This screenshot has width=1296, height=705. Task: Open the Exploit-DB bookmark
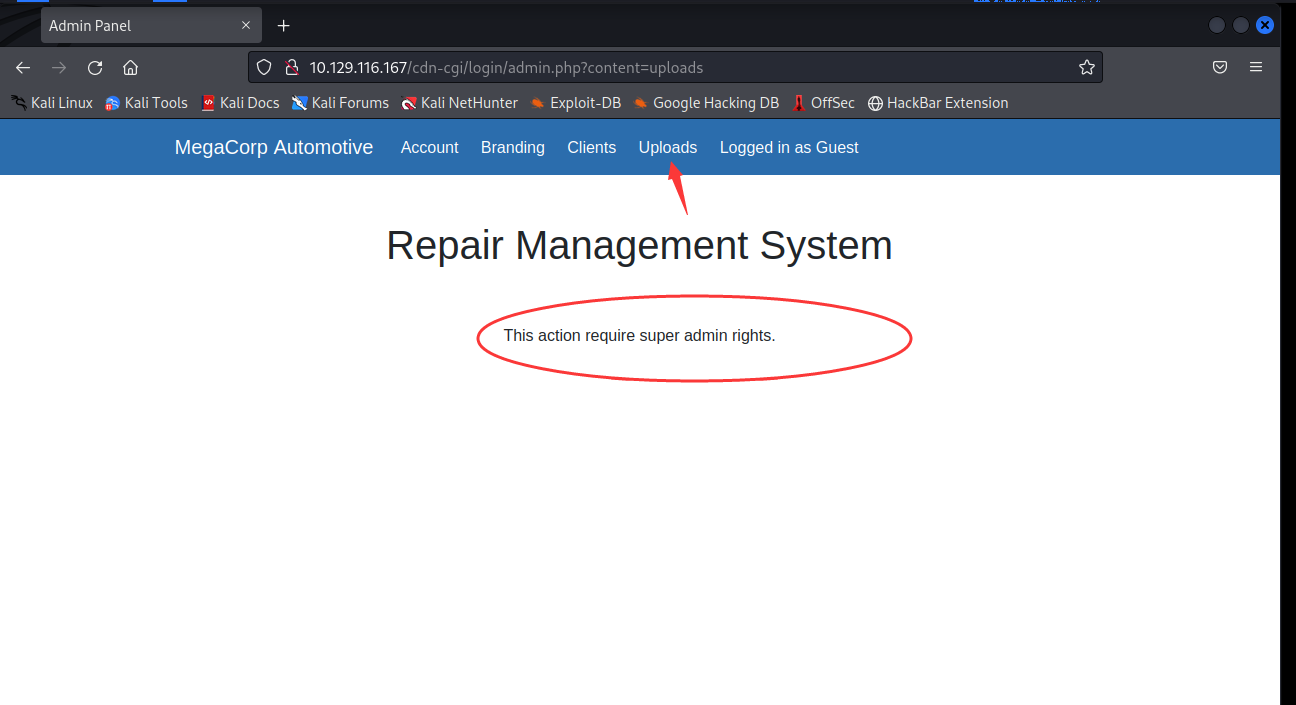click(576, 103)
